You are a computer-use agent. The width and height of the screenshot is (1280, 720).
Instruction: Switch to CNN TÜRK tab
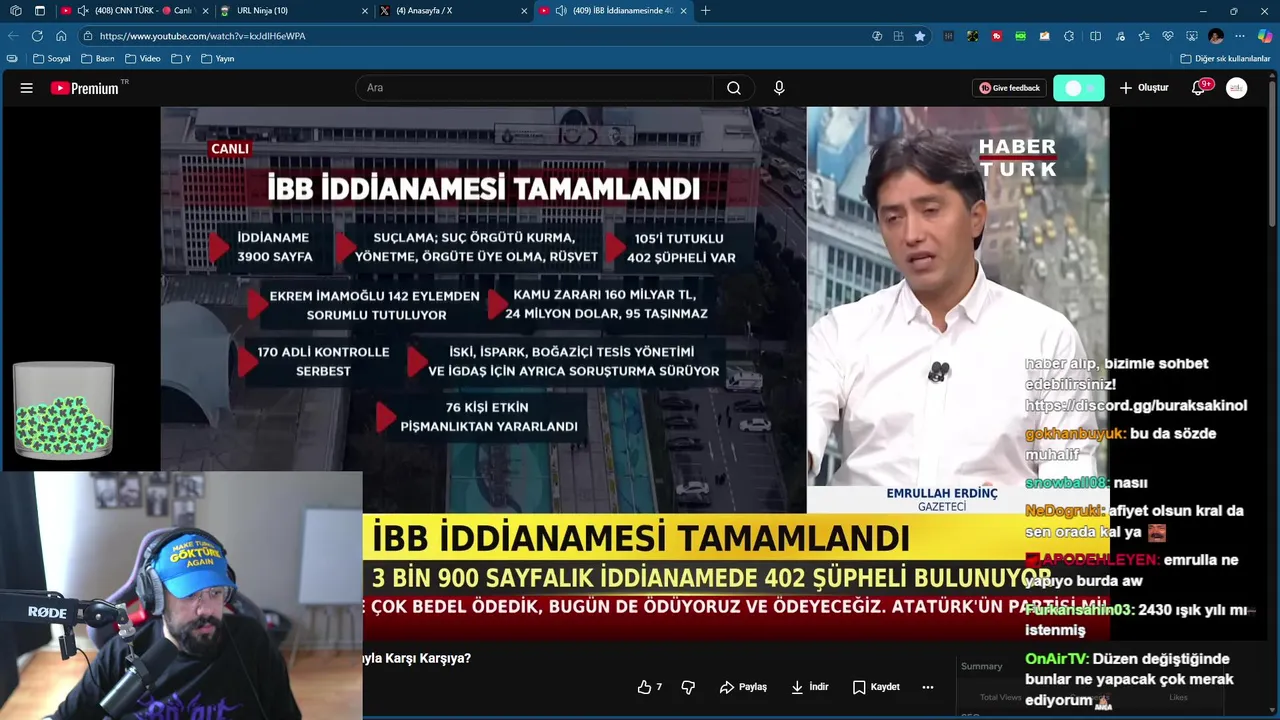134,11
